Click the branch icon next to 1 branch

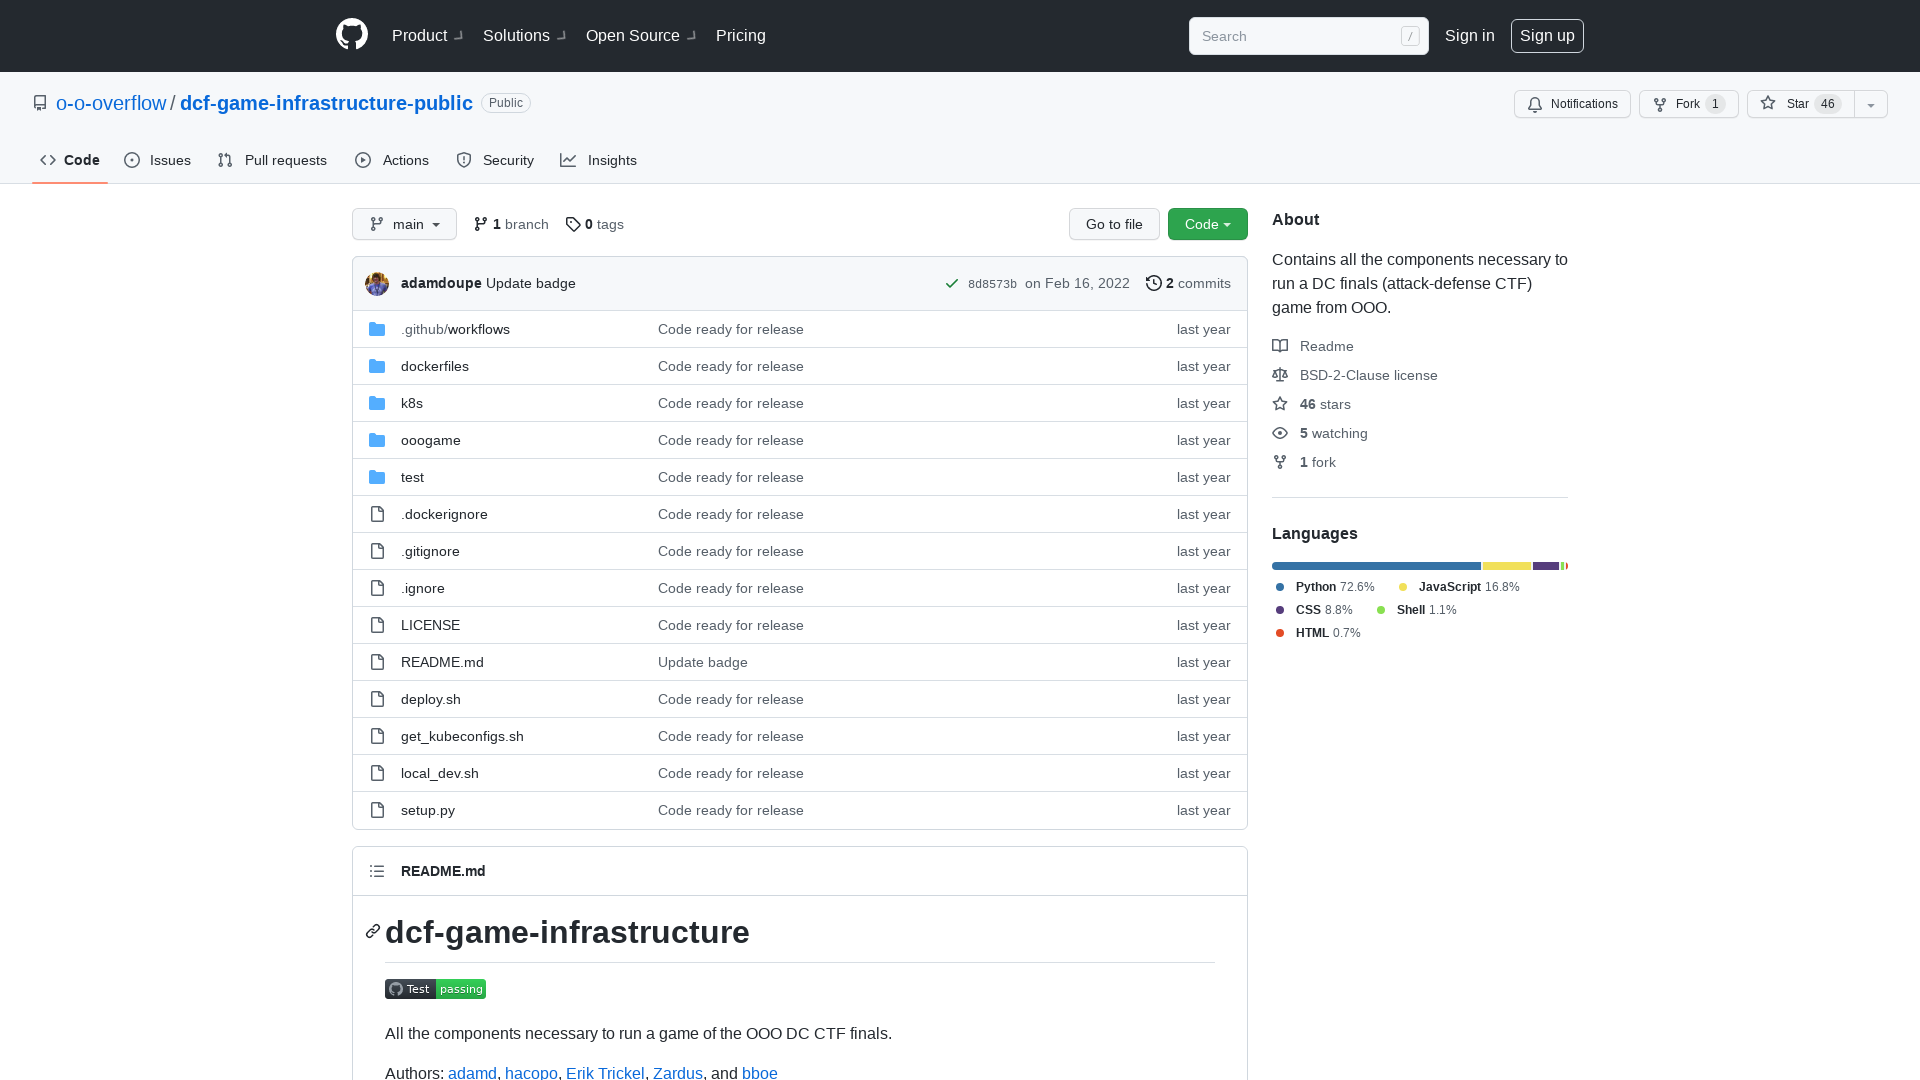pyautogui.click(x=481, y=224)
